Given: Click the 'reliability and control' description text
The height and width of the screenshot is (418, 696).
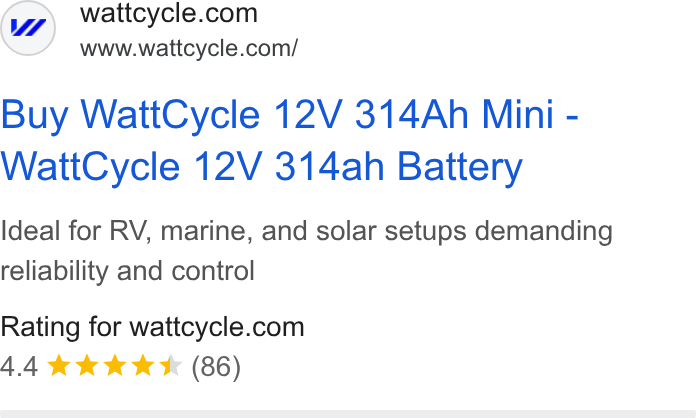Looking at the screenshot, I should tap(127, 271).
